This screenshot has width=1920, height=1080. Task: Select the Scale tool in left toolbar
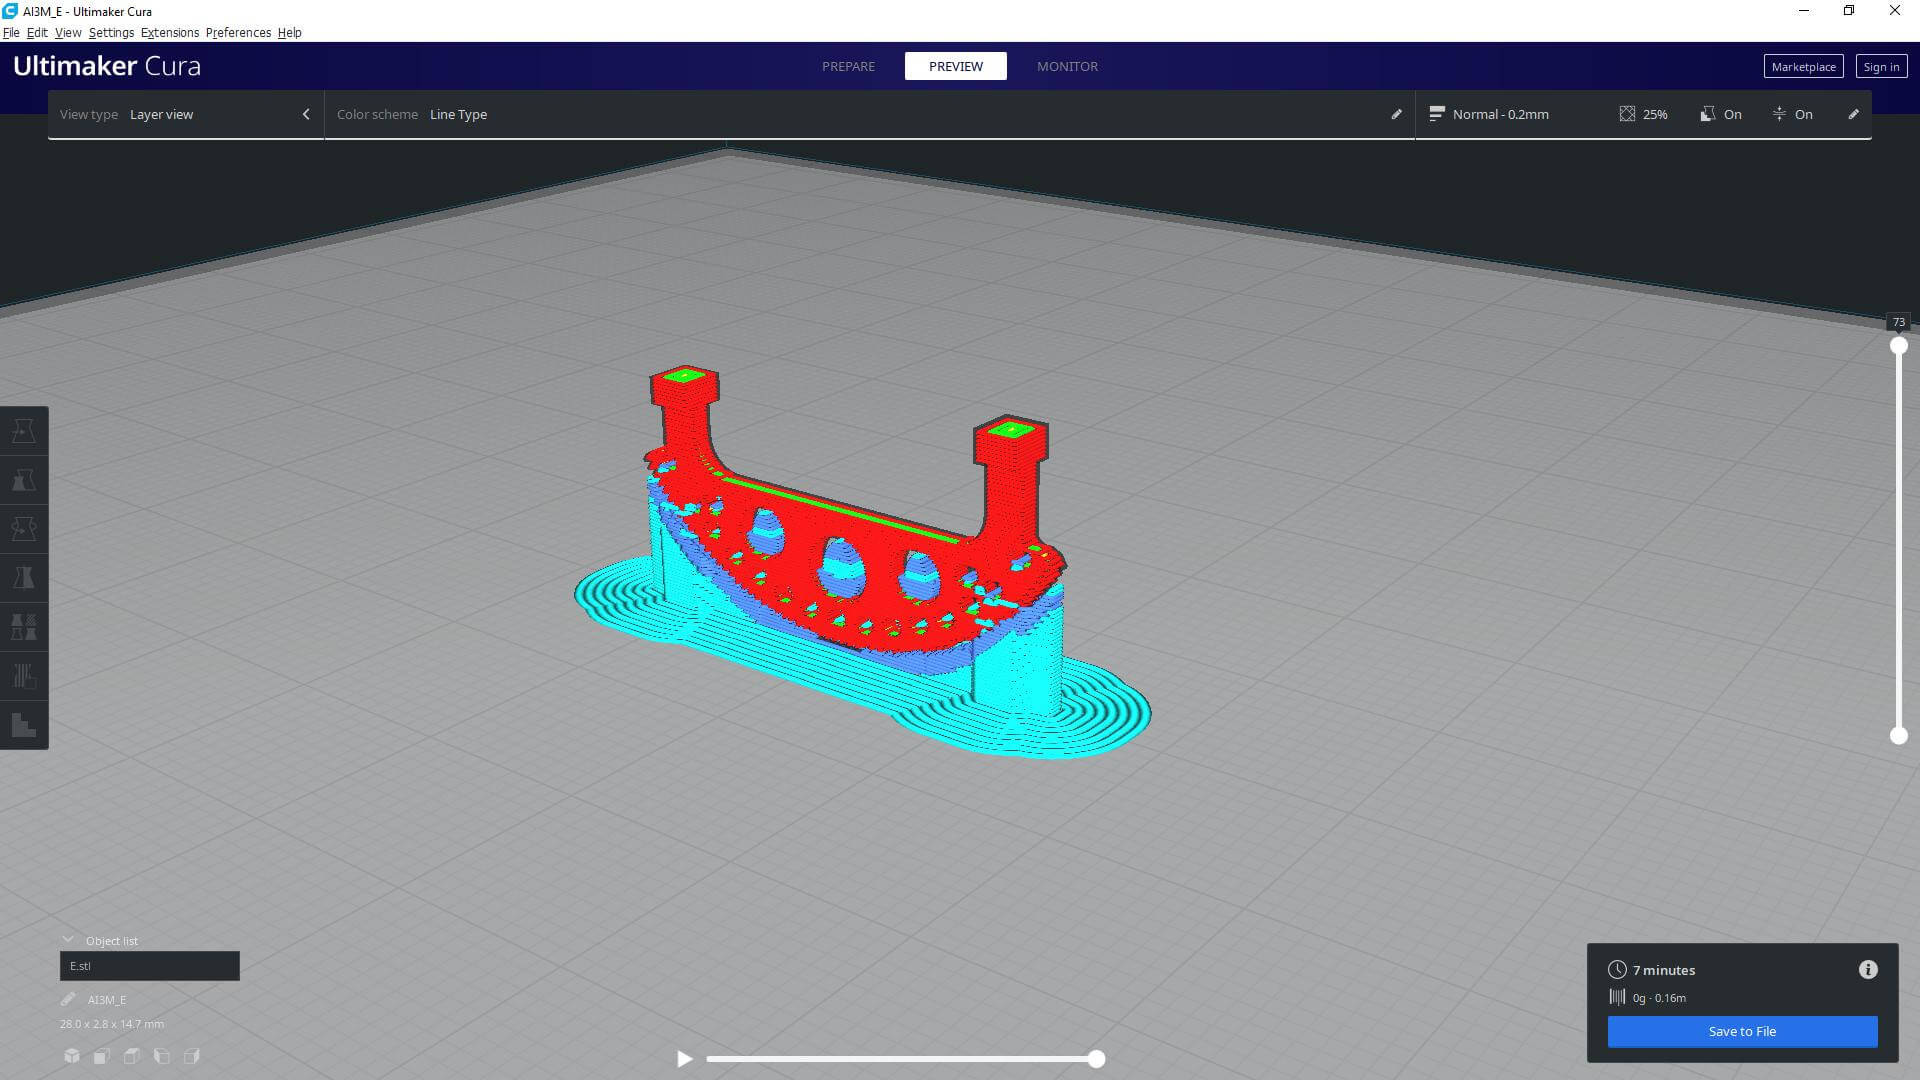tap(24, 480)
